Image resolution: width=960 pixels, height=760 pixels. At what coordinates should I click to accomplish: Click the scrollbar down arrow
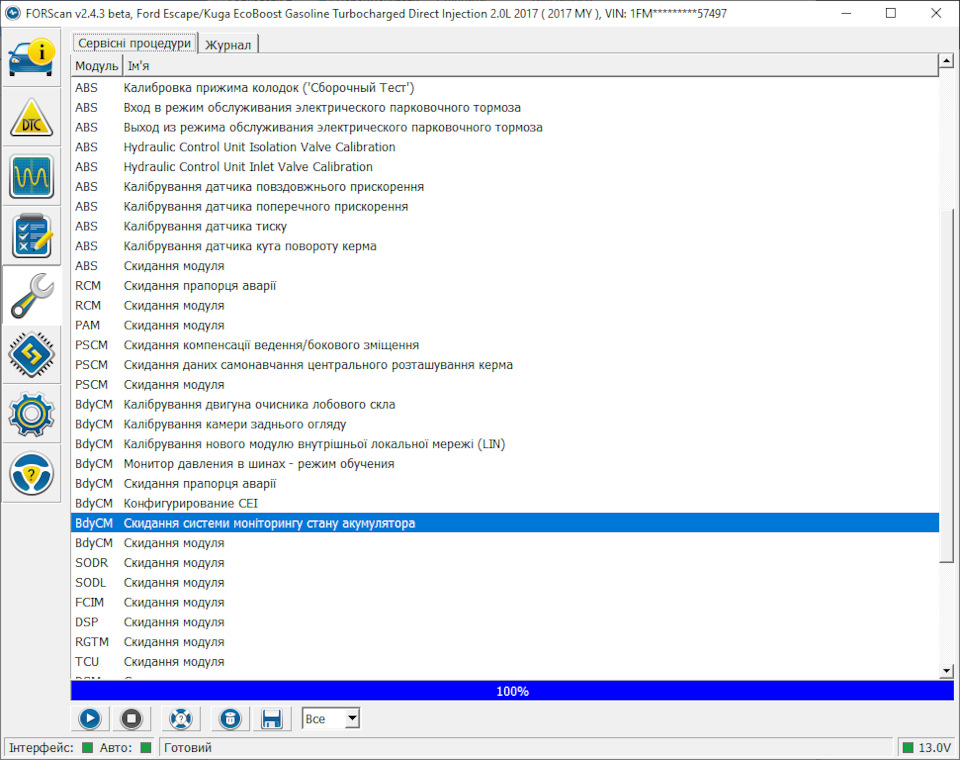[x=947, y=671]
